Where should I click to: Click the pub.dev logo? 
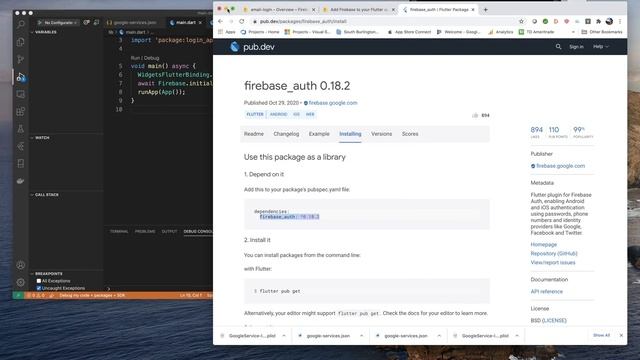(252, 47)
